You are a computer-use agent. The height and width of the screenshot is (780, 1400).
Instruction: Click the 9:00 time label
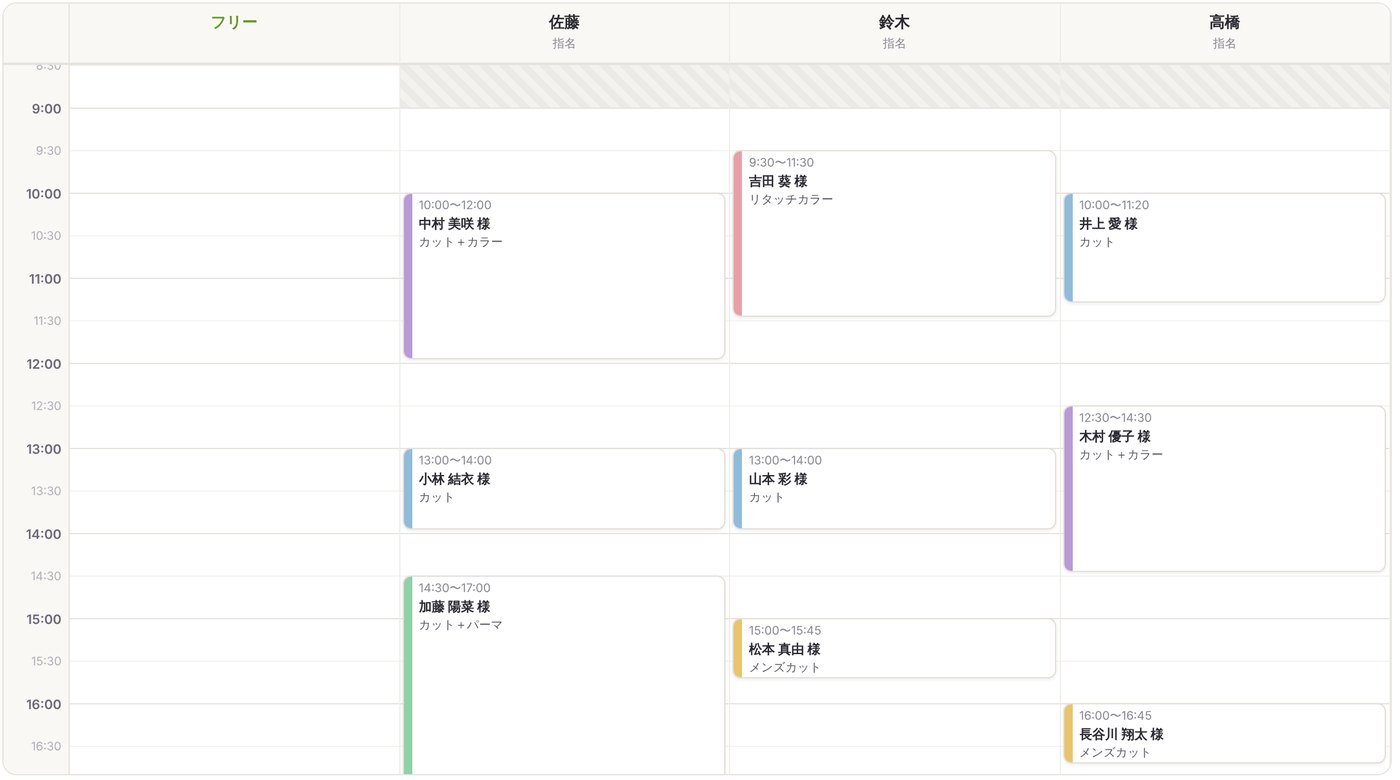(x=46, y=109)
